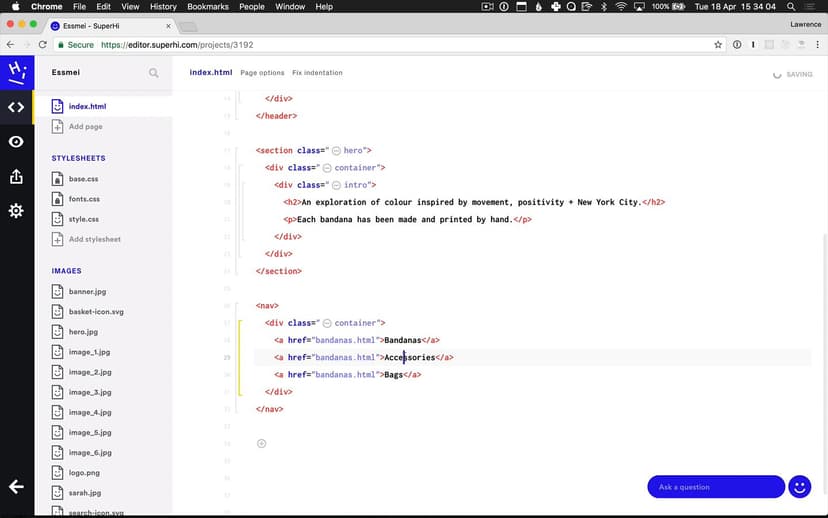The height and width of the screenshot is (518, 828).
Task: Click the smiley face help icon
Action: (799, 487)
